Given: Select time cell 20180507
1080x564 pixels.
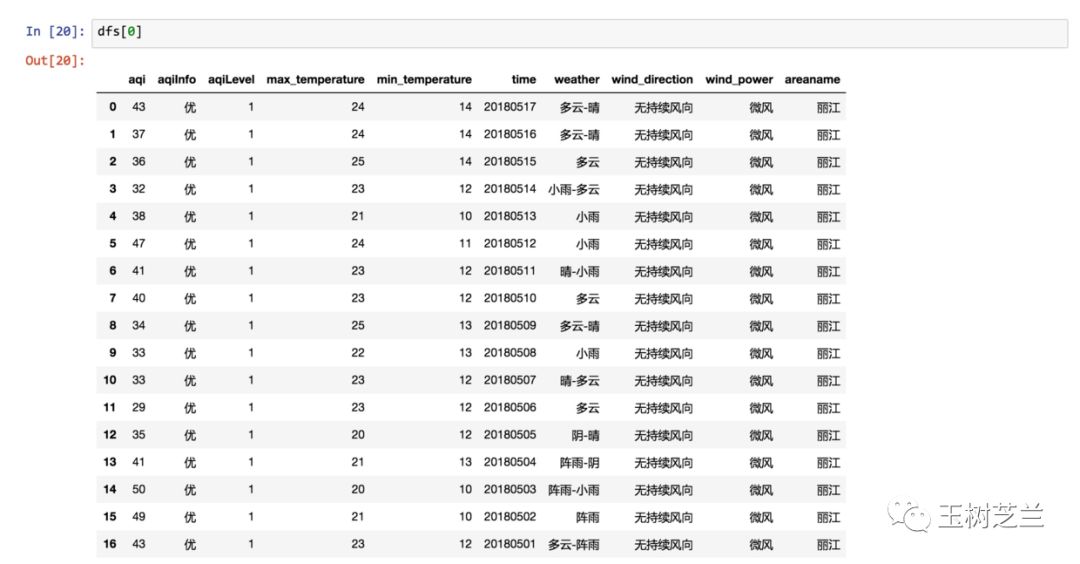Looking at the screenshot, I should (510, 380).
